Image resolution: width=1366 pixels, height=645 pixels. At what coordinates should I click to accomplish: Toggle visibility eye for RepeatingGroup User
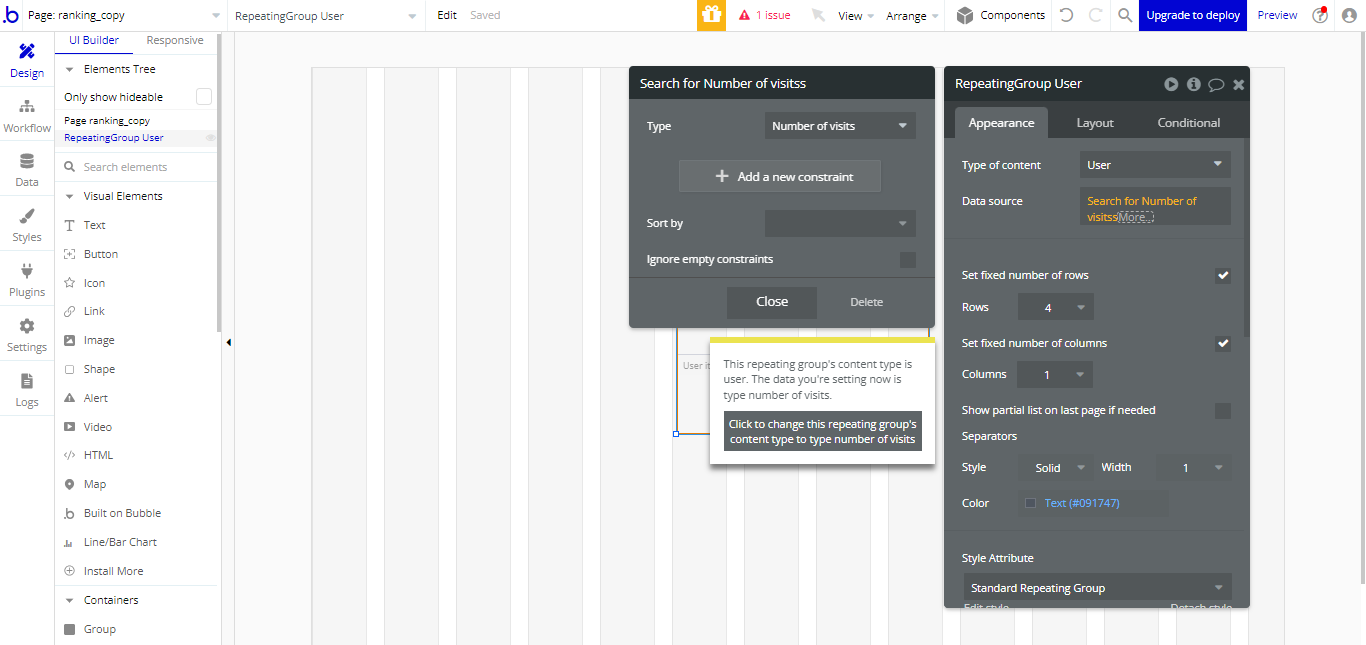click(211, 138)
